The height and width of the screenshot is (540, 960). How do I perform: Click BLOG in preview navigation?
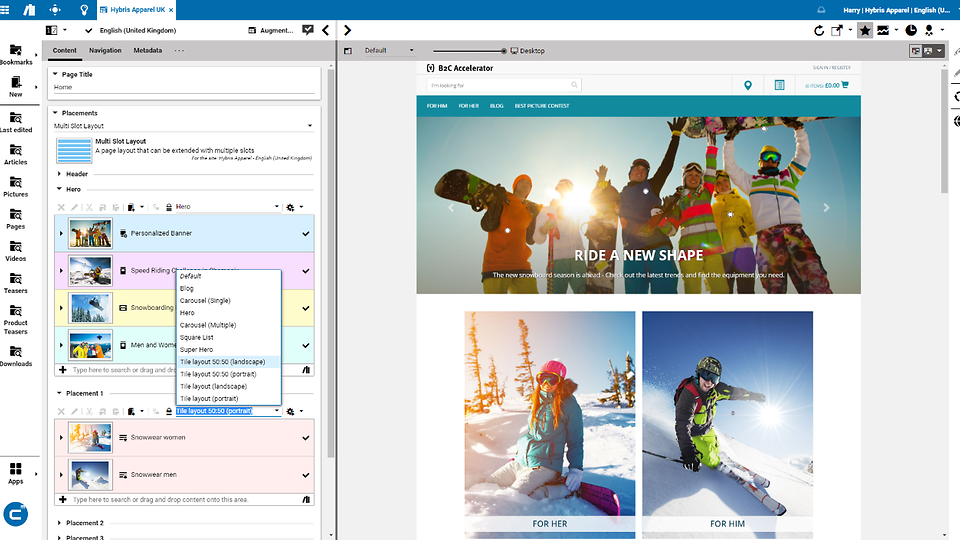pyautogui.click(x=497, y=106)
